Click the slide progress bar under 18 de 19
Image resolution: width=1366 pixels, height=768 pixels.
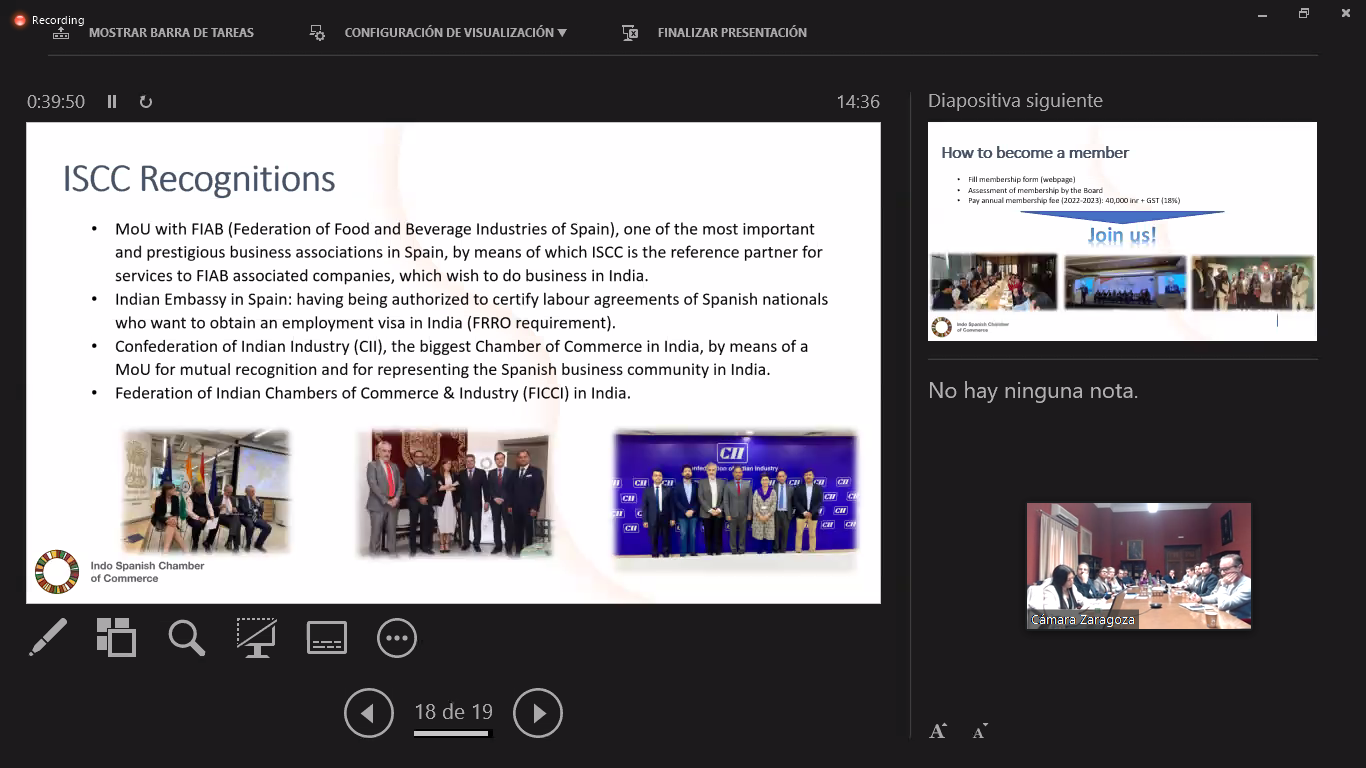[452, 734]
